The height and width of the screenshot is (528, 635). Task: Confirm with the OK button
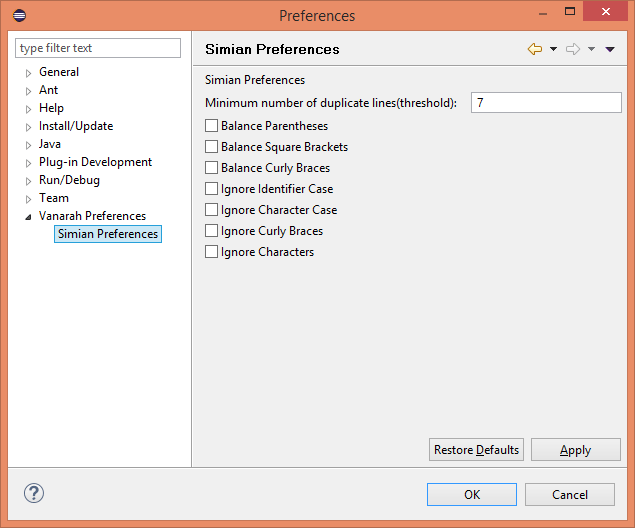tap(472, 494)
